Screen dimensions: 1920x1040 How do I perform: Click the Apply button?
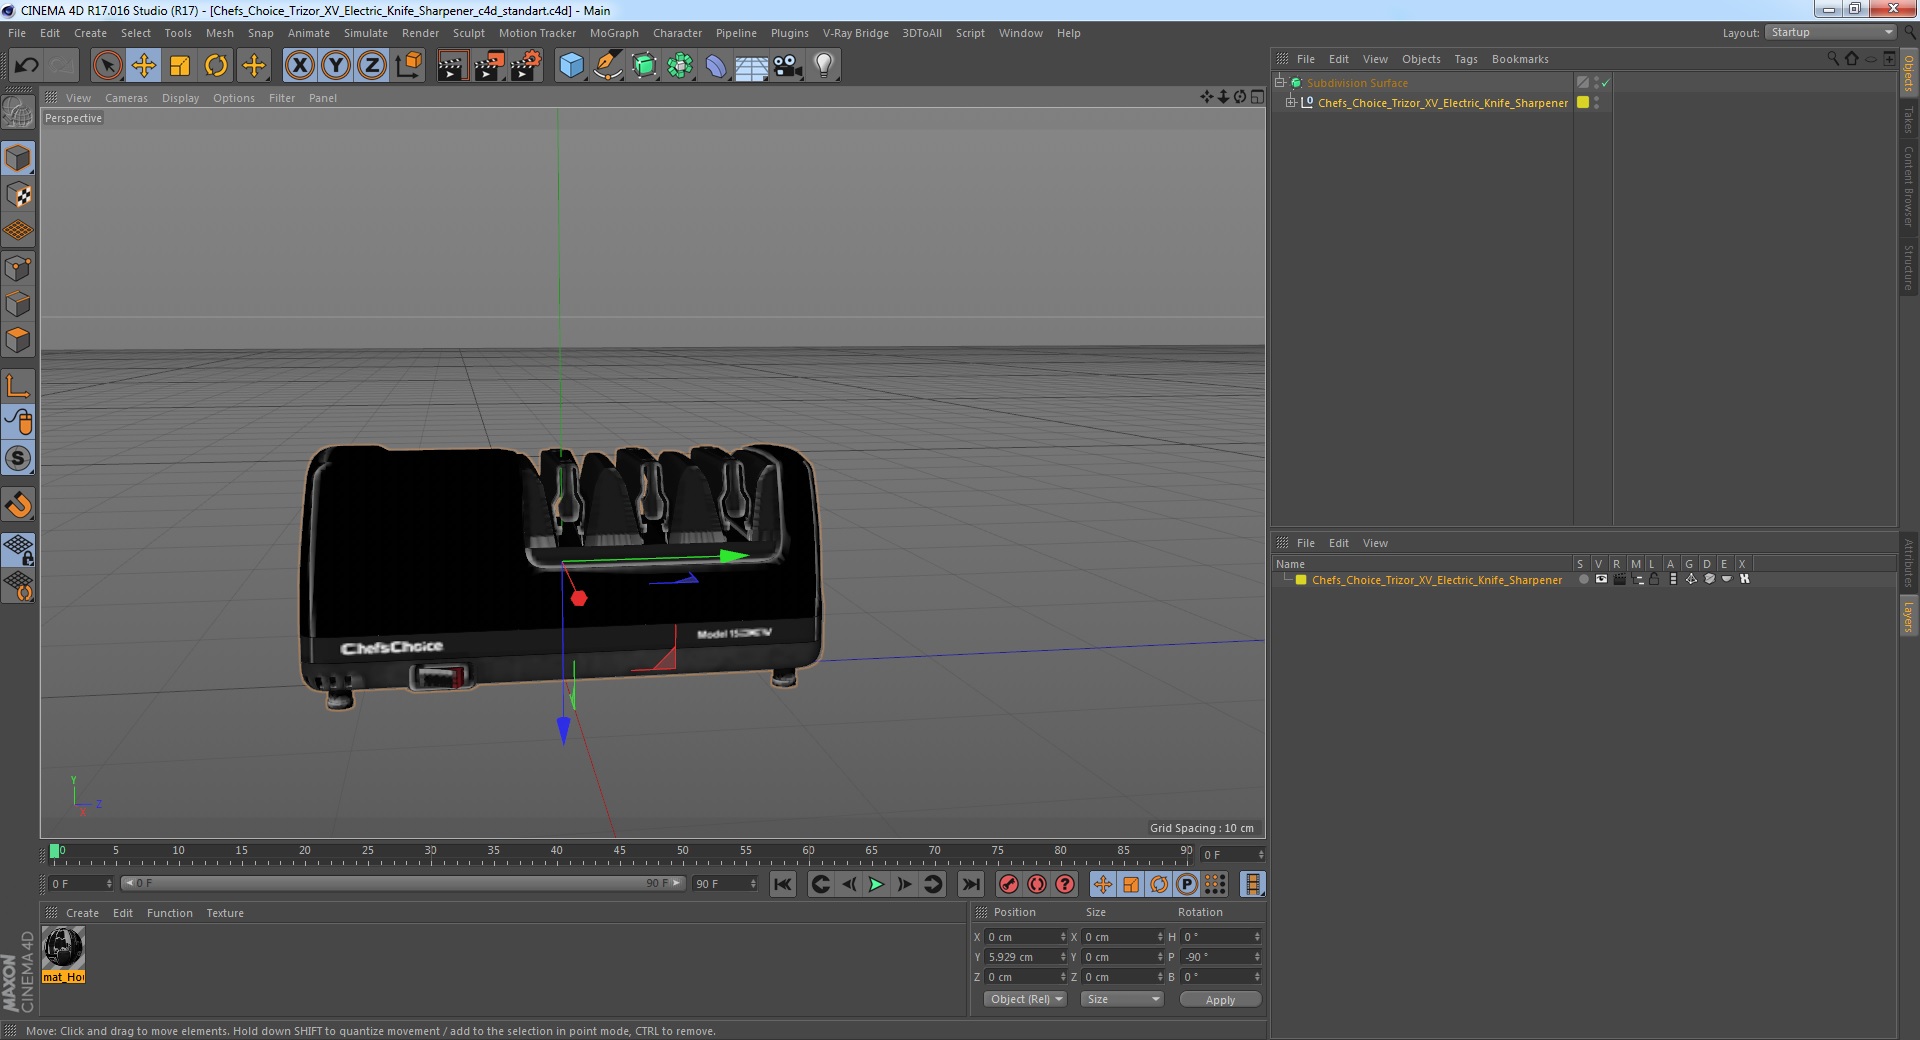[x=1219, y=999]
